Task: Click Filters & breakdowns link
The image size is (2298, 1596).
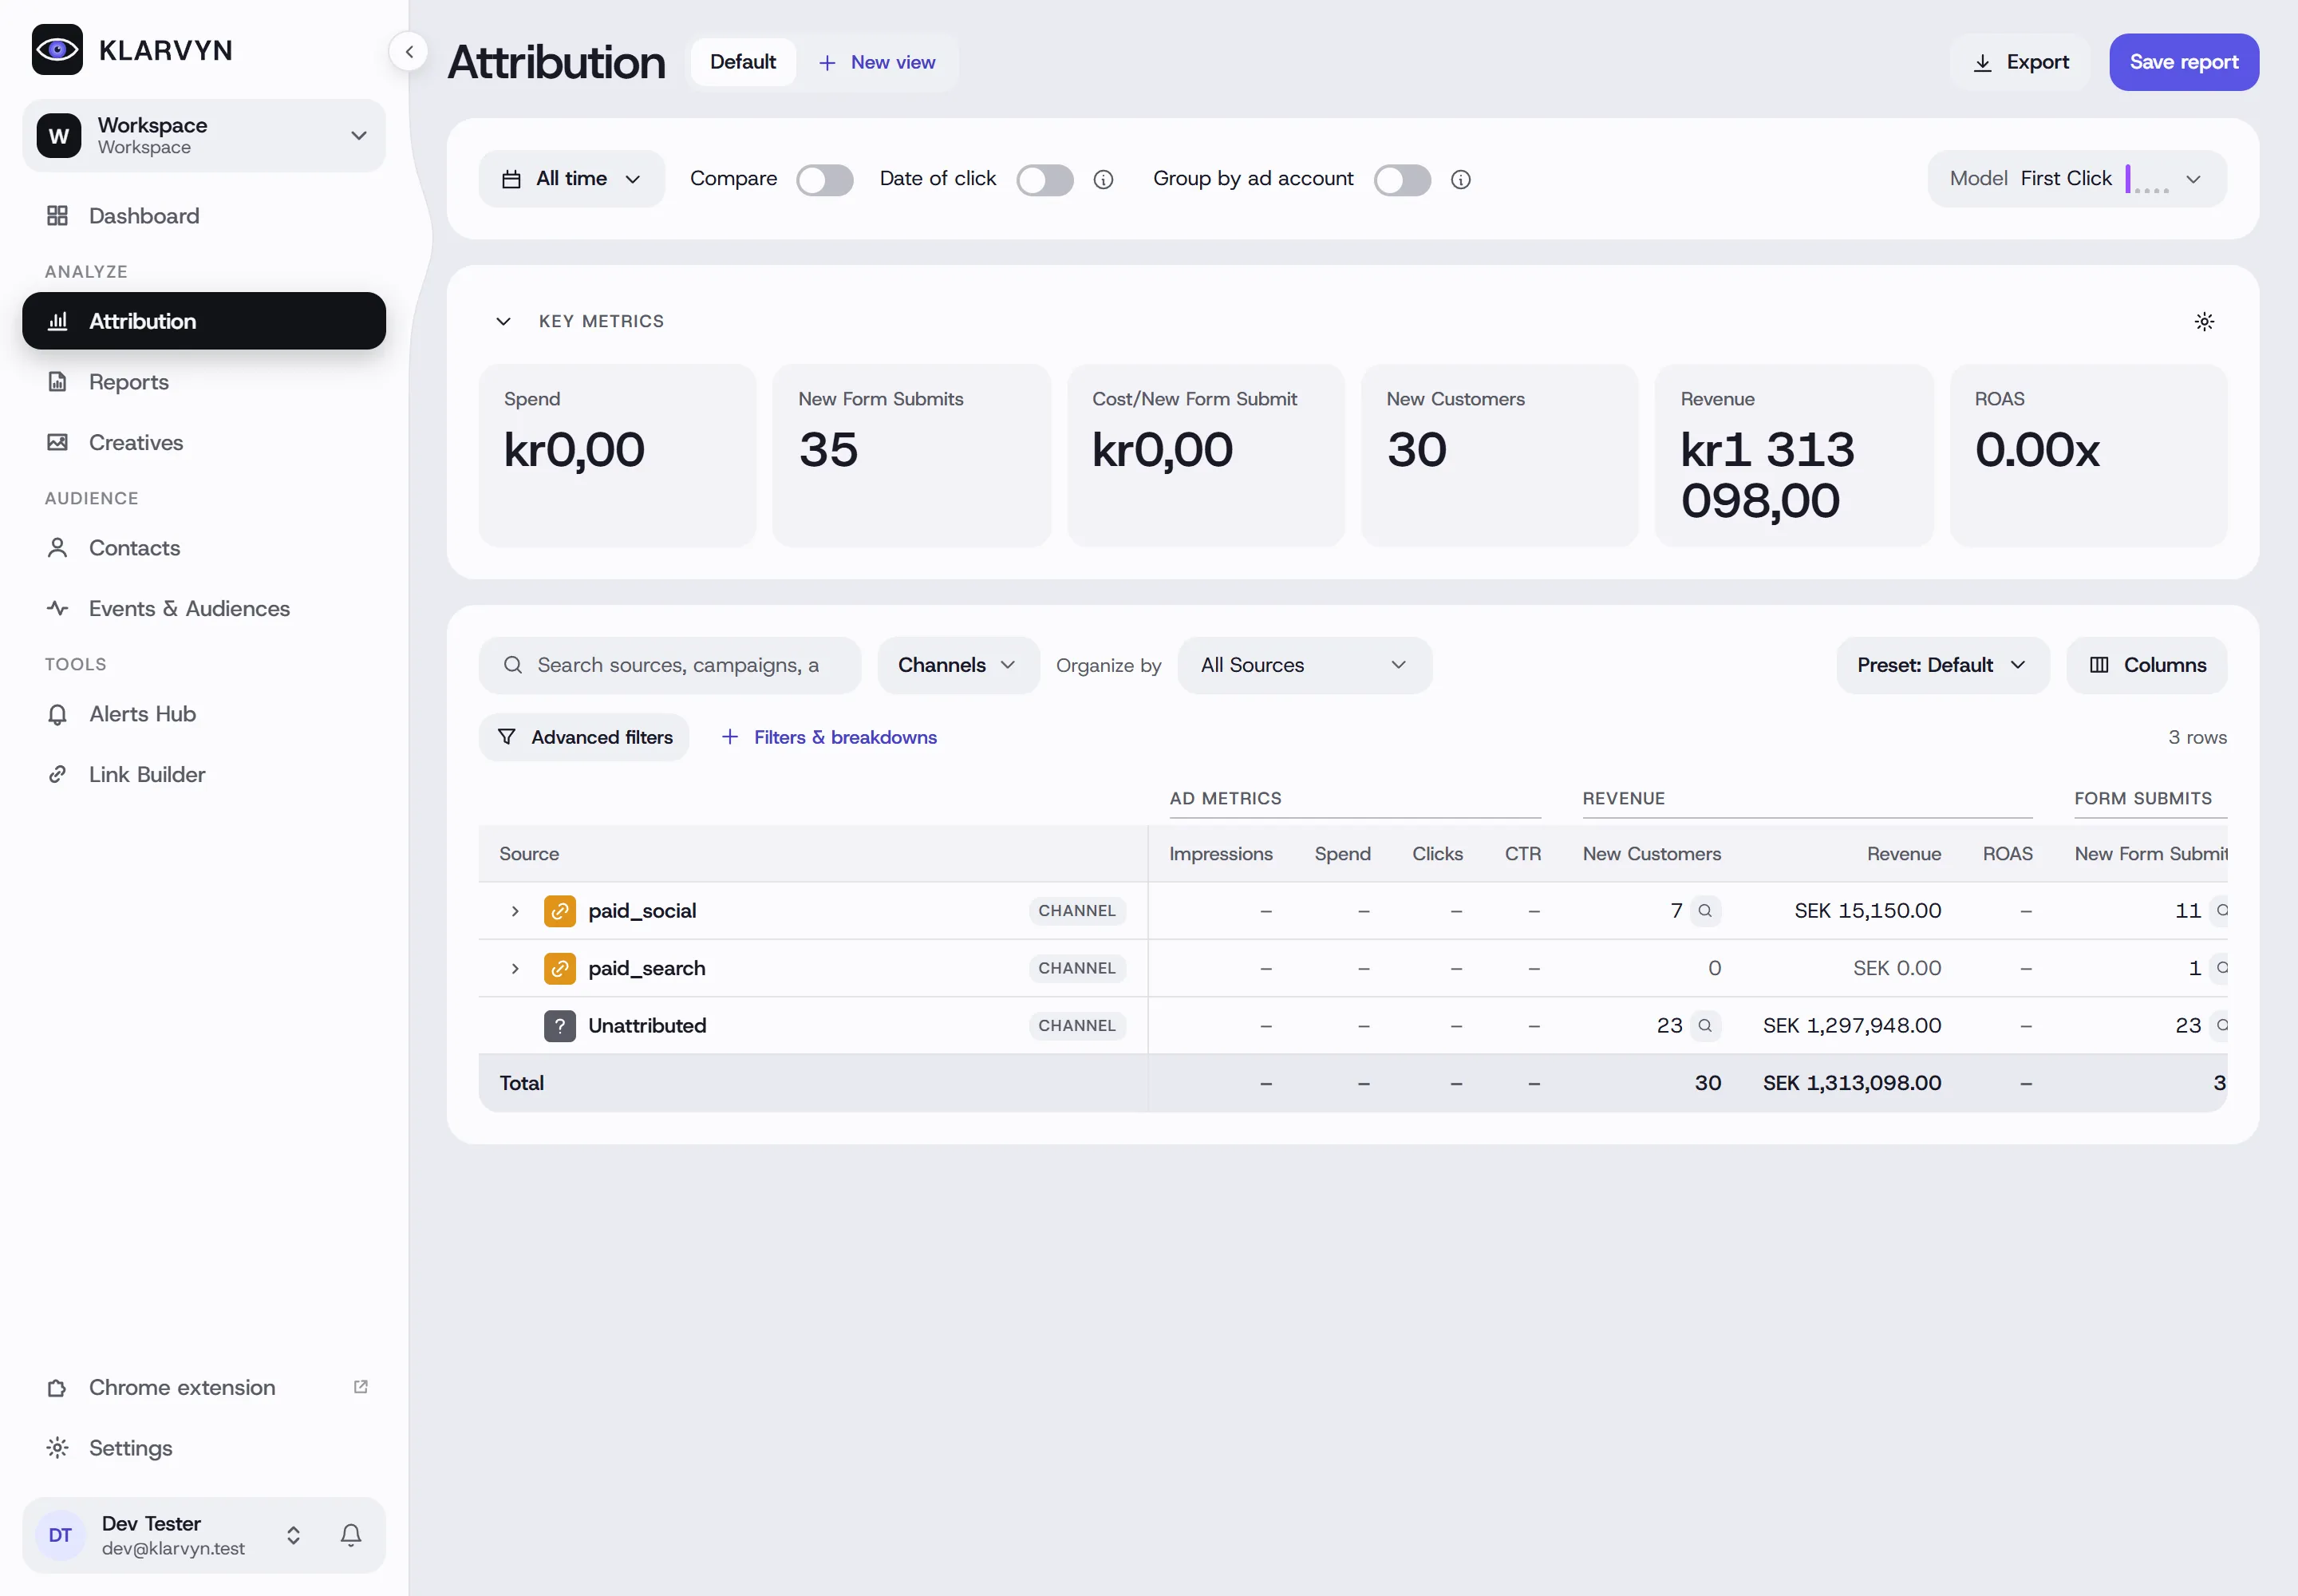Action: point(829,738)
